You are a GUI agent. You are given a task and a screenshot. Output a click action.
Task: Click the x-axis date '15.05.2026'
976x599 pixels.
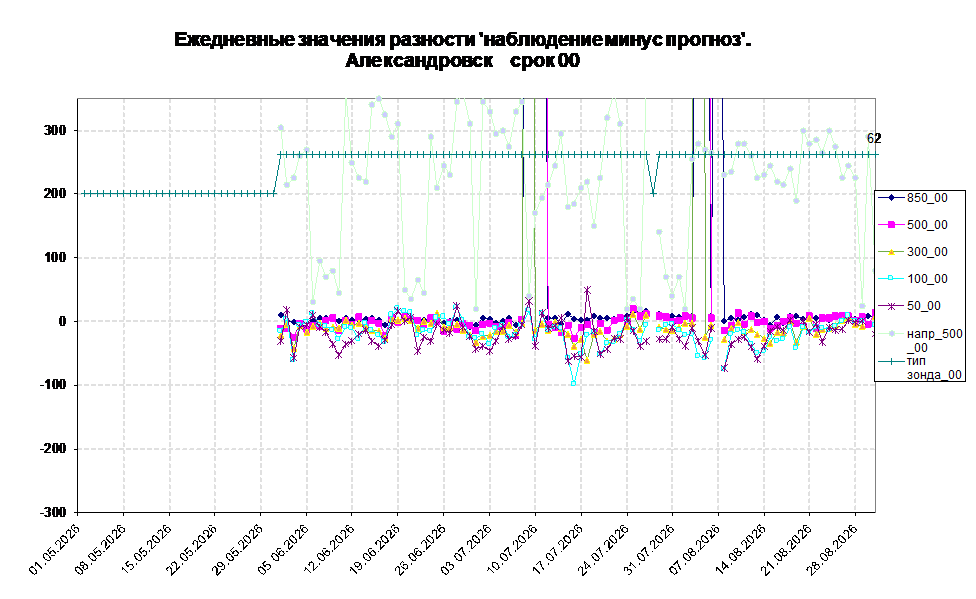[146, 549]
